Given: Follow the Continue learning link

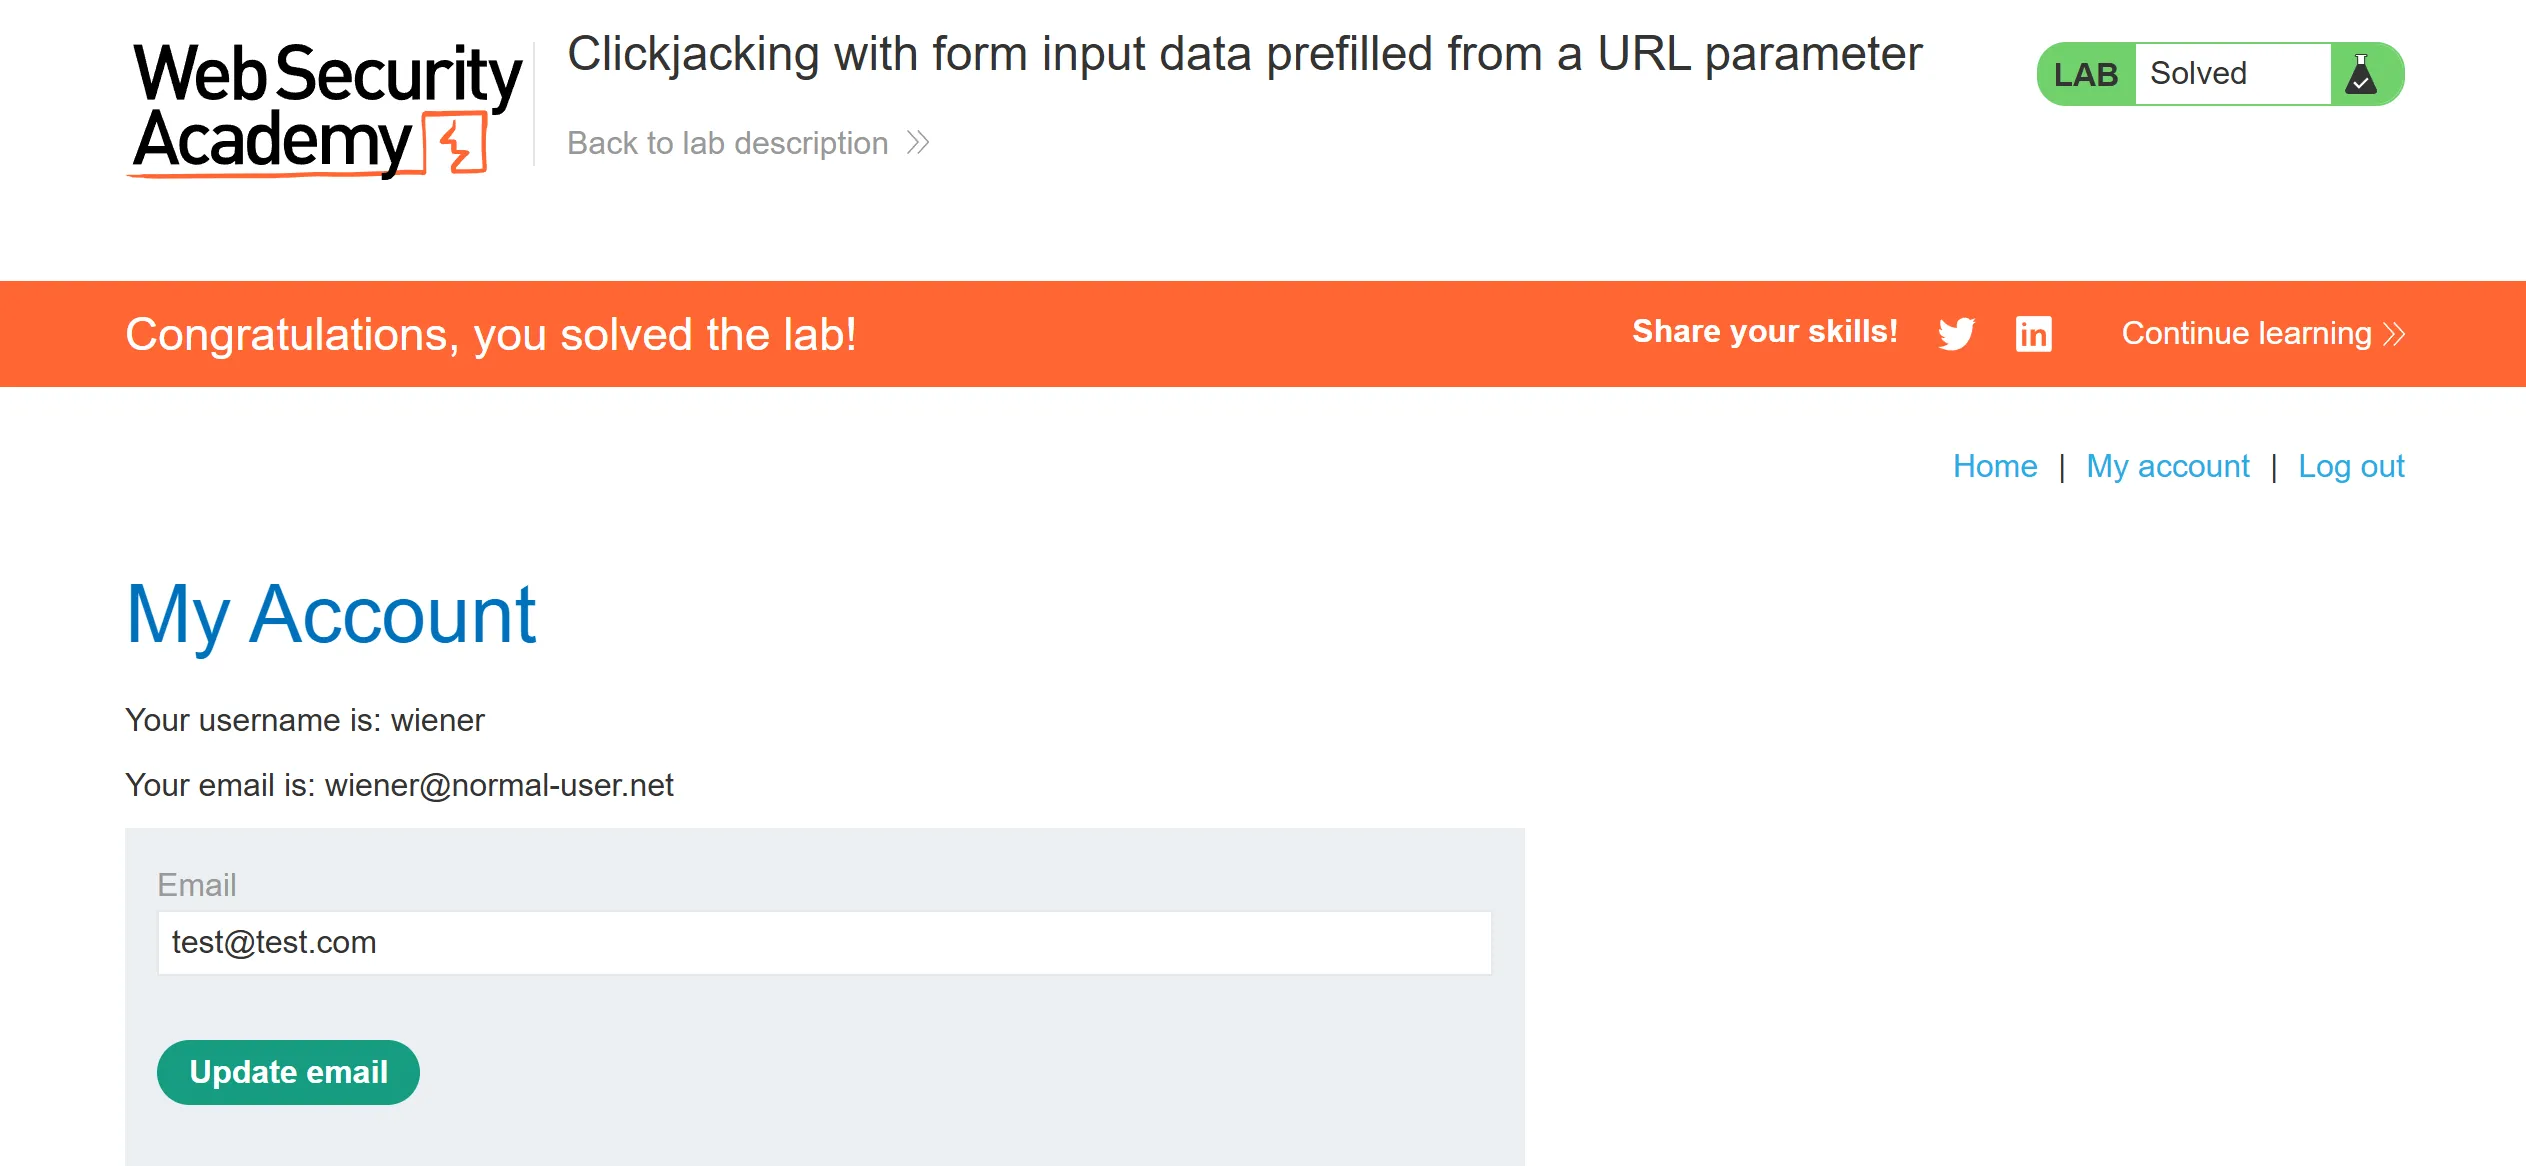Looking at the screenshot, I should 2246,333.
